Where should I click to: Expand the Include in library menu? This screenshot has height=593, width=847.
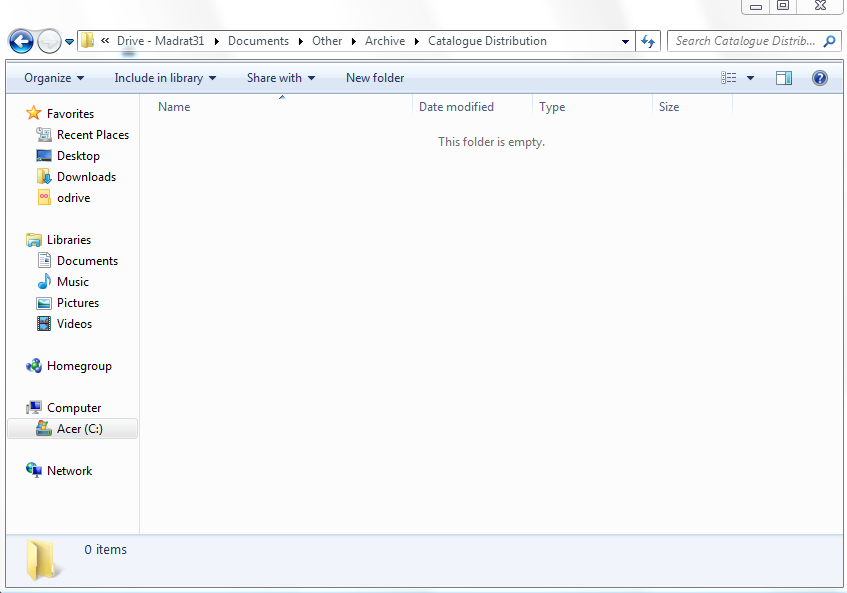[165, 78]
